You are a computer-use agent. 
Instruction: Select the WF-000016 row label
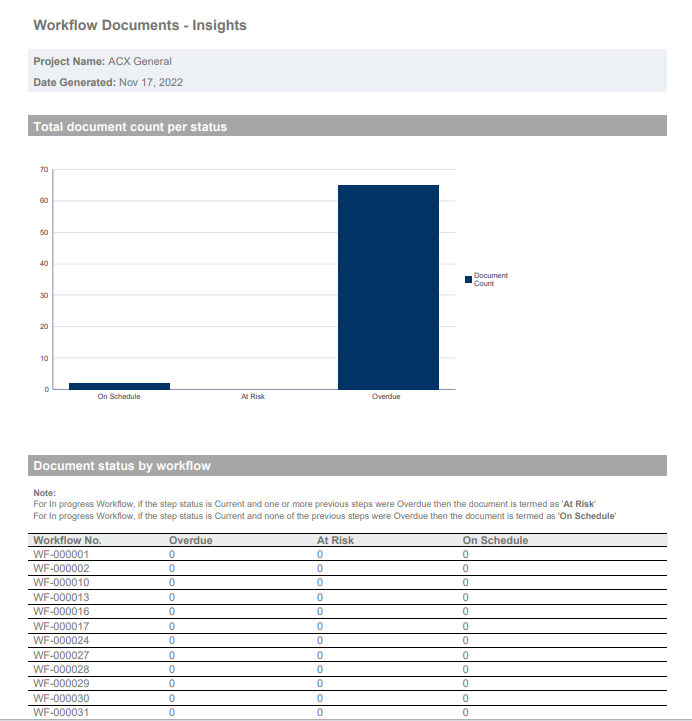(x=61, y=612)
